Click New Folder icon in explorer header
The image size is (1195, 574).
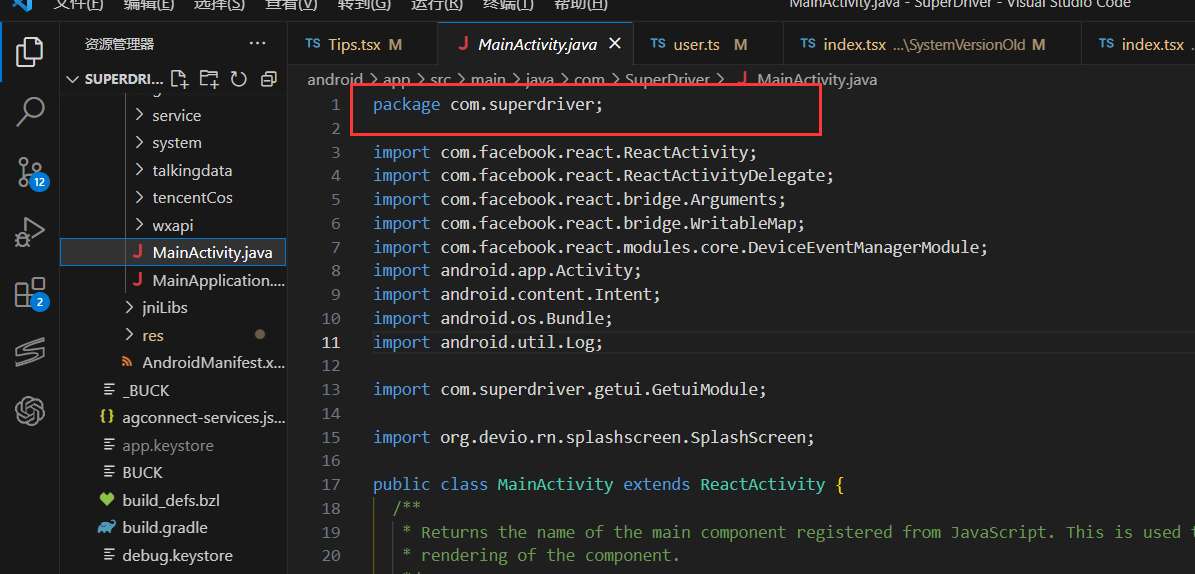tap(208, 79)
